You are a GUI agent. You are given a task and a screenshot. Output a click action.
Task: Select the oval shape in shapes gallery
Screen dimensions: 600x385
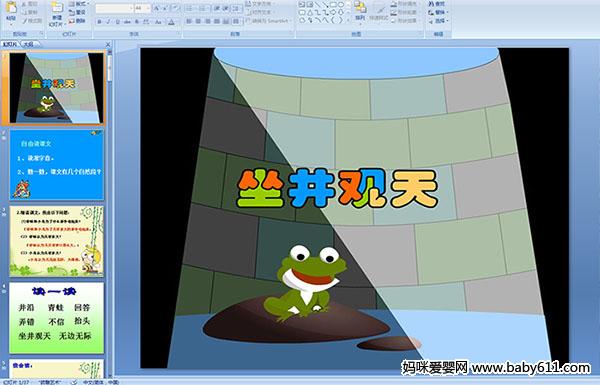341,5
